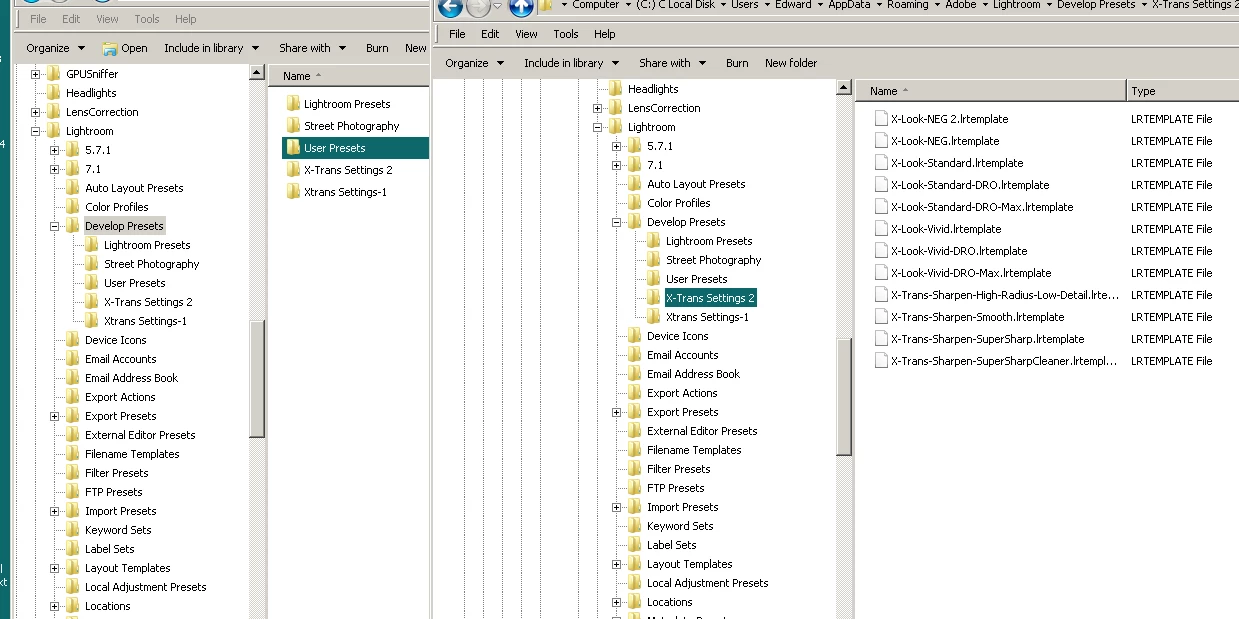Select the X-Look-Vivid.lrtemplate file icon
The height and width of the screenshot is (619, 1239).
click(x=881, y=229)
